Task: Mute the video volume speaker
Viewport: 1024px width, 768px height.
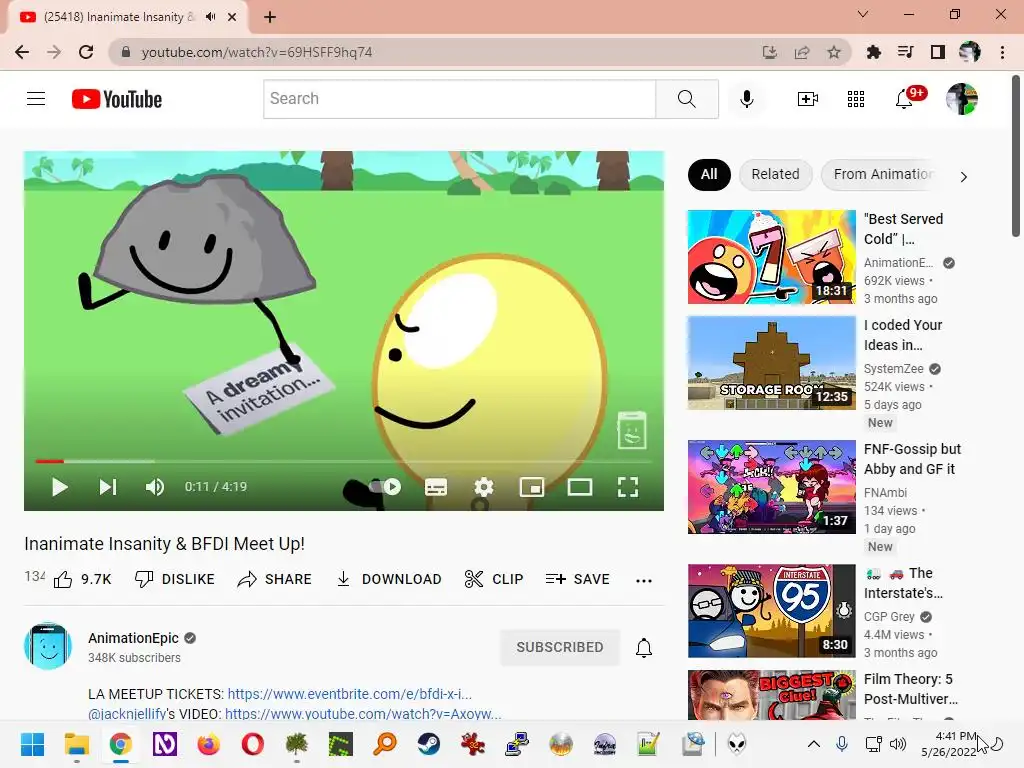Action: 155,487
